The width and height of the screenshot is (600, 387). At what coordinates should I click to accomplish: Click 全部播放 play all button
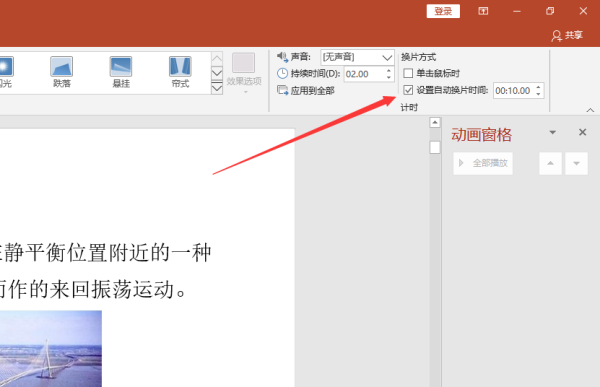pos(483,163)
